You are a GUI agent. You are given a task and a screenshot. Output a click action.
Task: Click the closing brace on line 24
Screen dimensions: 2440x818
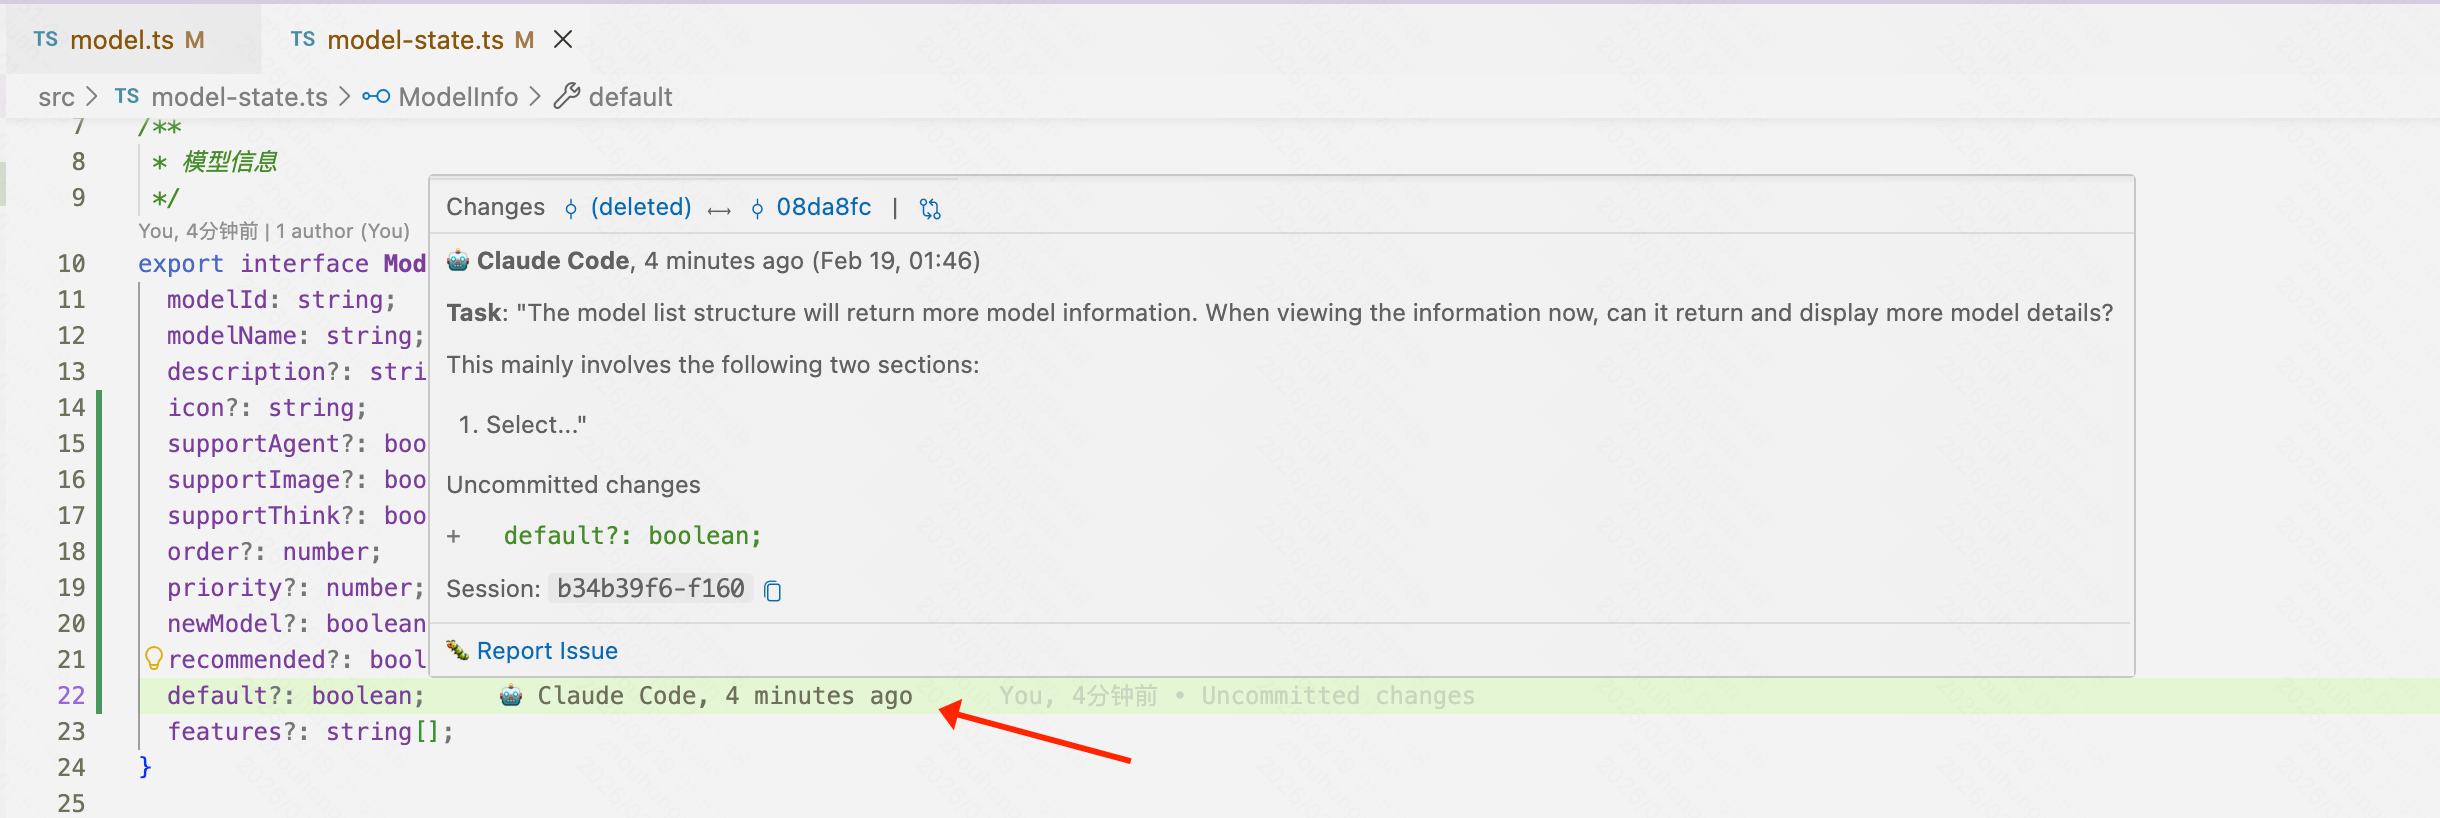coord(145,767)
